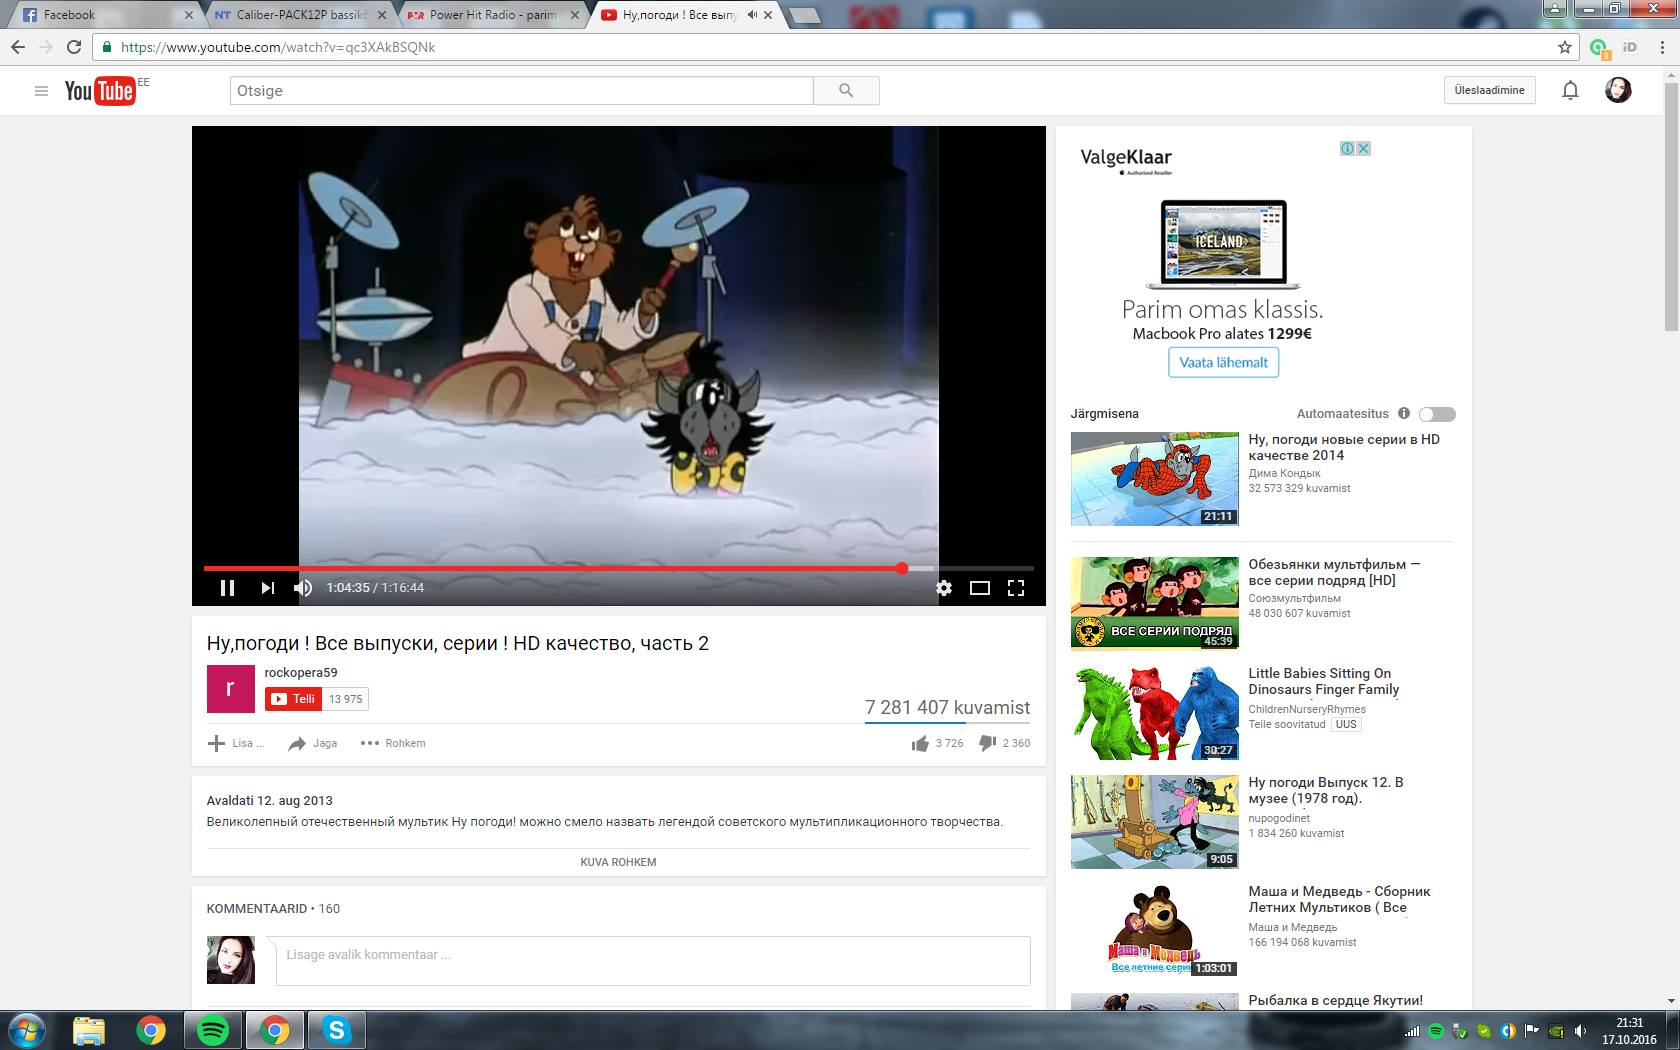
Task: Pause the video playback
Action: click(227, 588)
